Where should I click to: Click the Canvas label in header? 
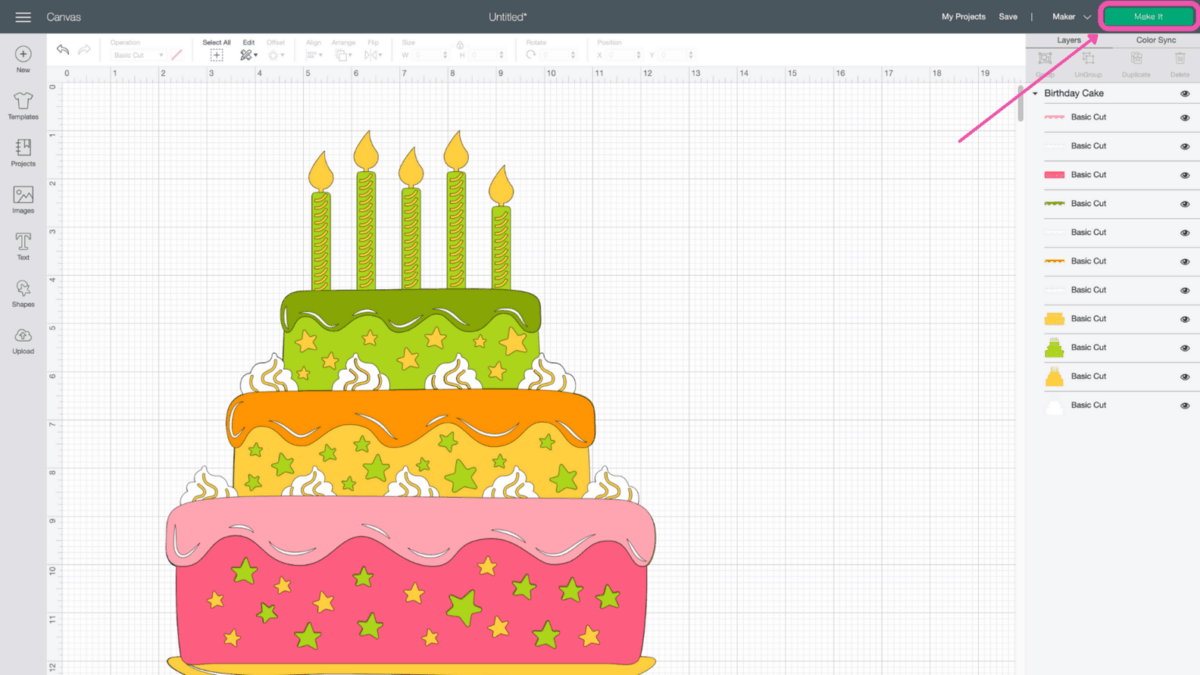click(x=62, y=17)
